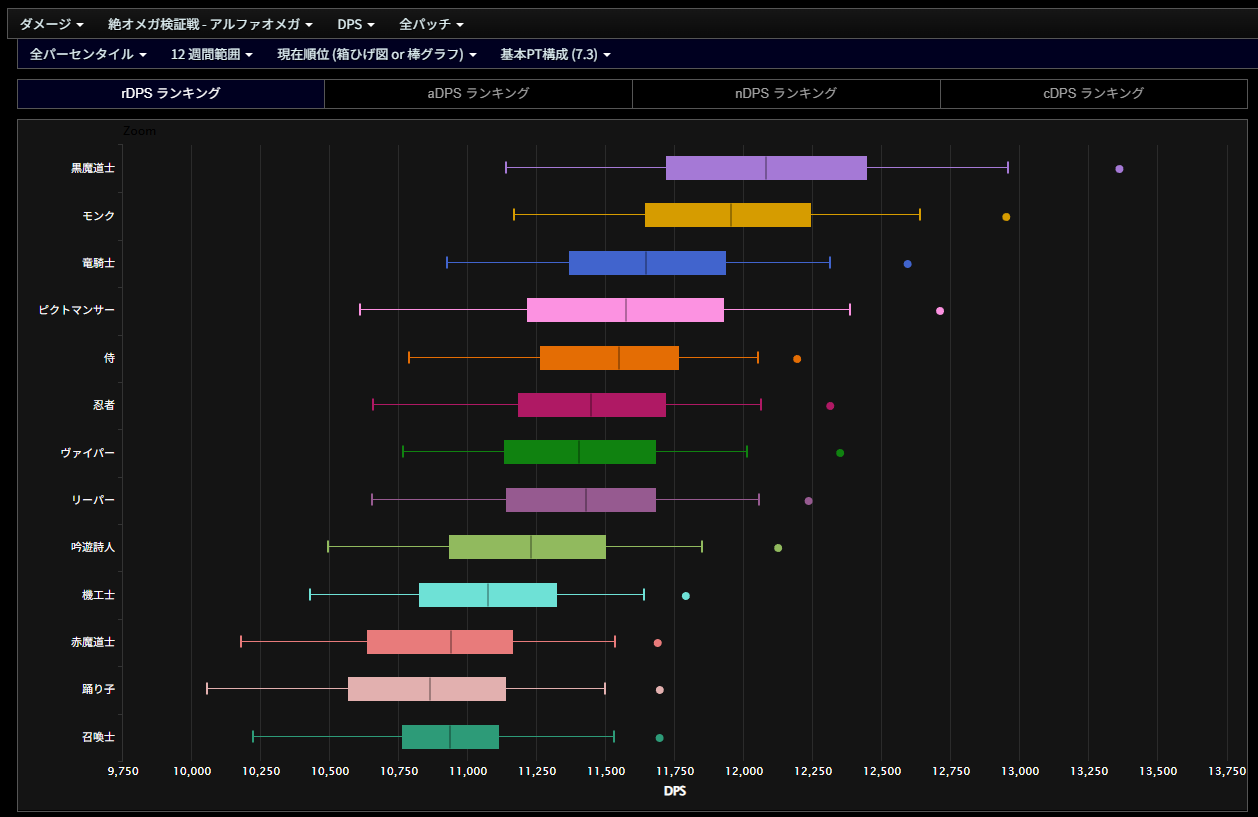The height and width of the screenshot is (817, 1258).
Task: Click the 召喚士 green outlier dot
Action: [x=659, y=738]
